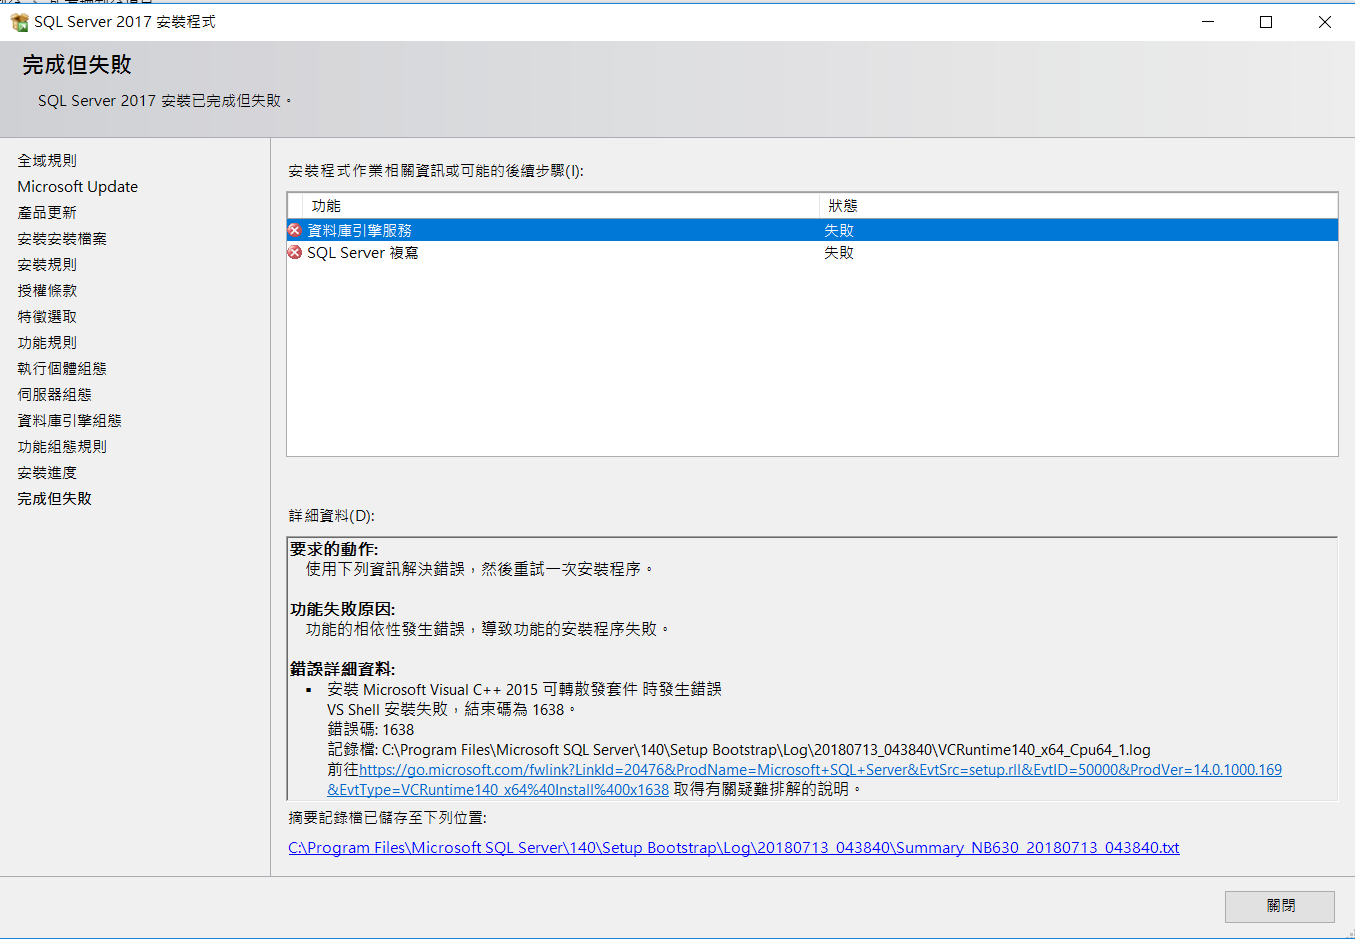1355x939 pixels.
Task: Click the 要求的動作 heading in details
Action: pyautogui.click(x=334, y=549)
